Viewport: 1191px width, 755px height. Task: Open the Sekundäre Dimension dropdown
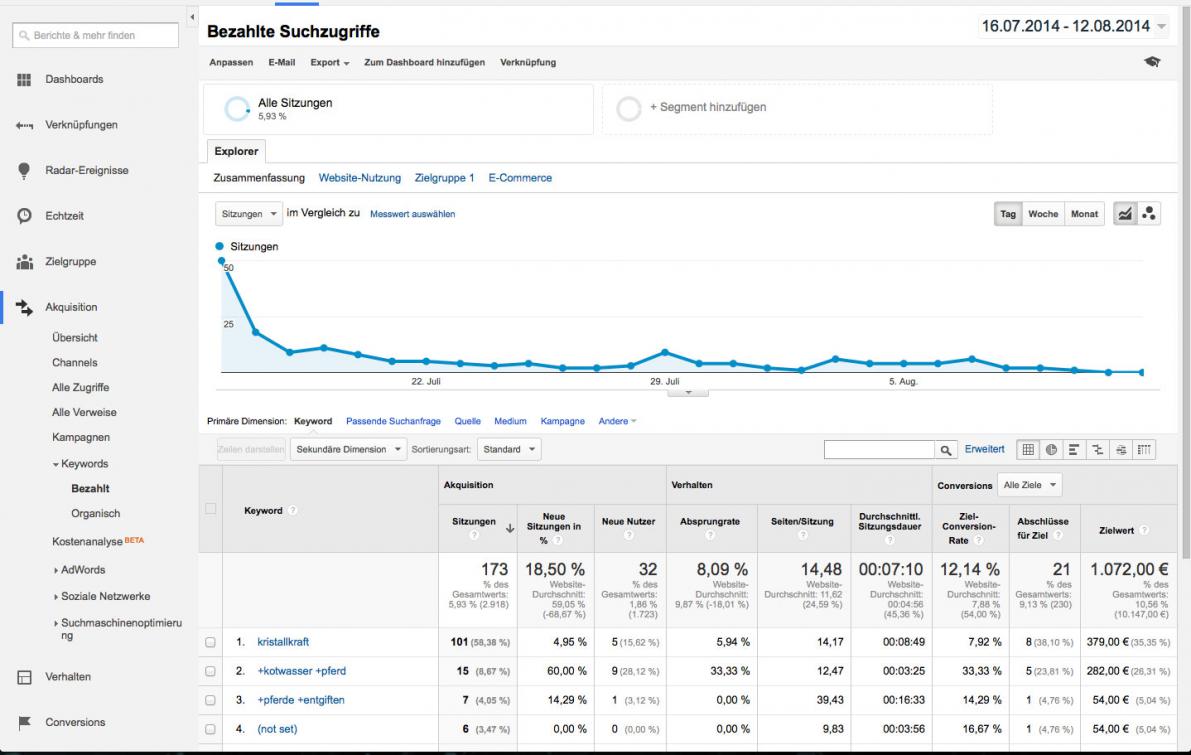tap(349, 450)
